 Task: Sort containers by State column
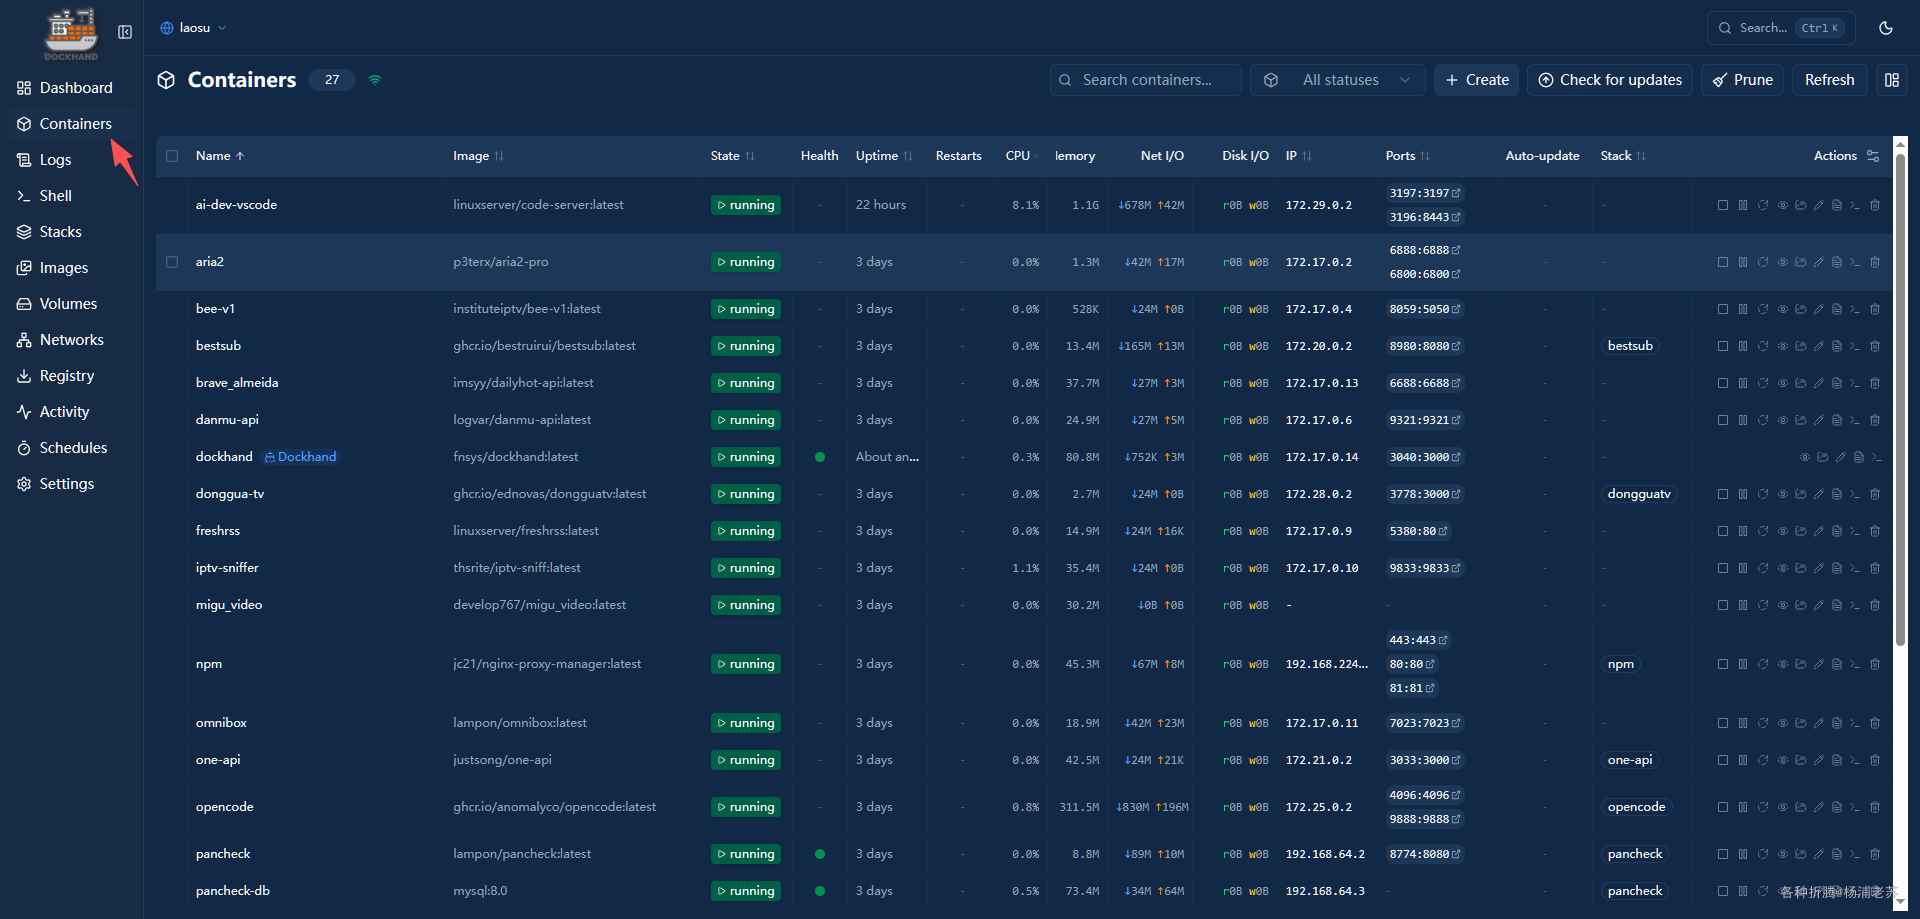click(x=732, y=156)
